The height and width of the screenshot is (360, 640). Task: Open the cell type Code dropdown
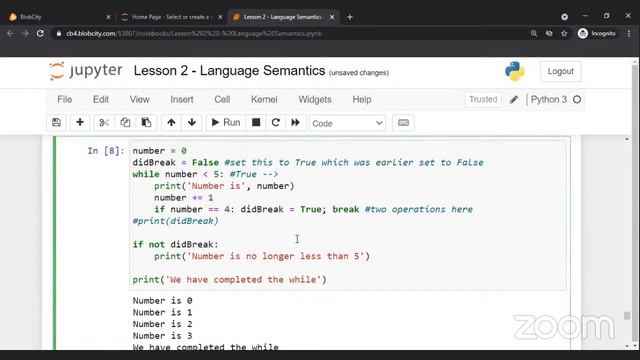pos(347,123)
